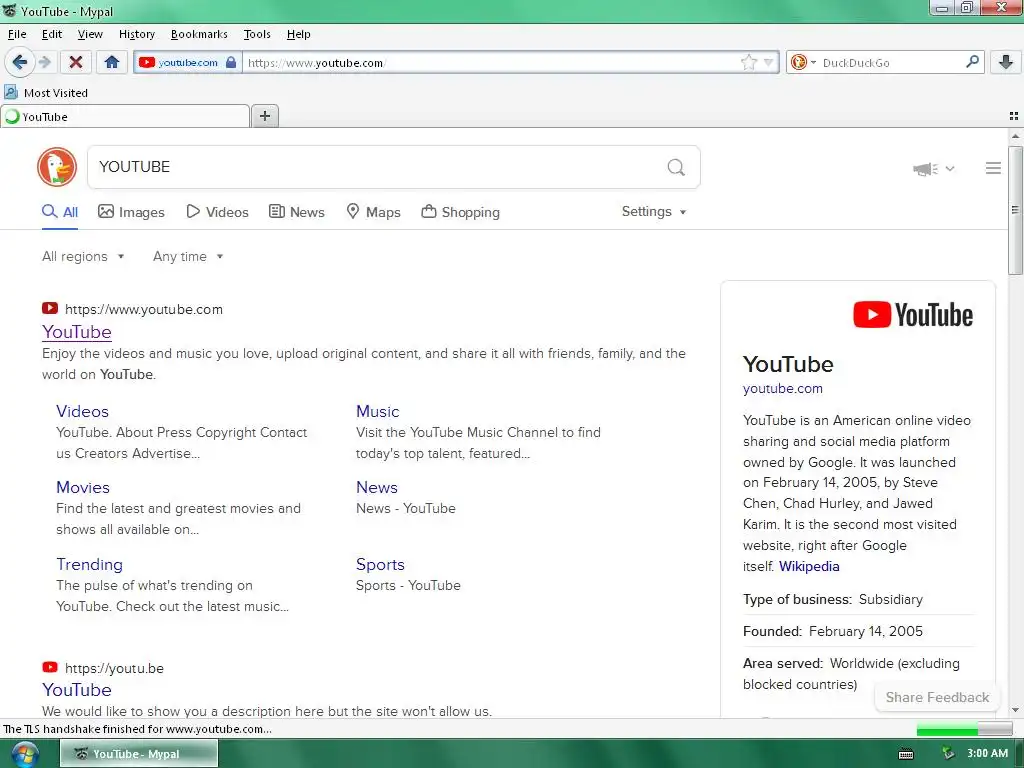This screenshot has width=1024, height=768.
Task: Click the YouTube - Mypal taskbar button
Action: tap(138, 754)
